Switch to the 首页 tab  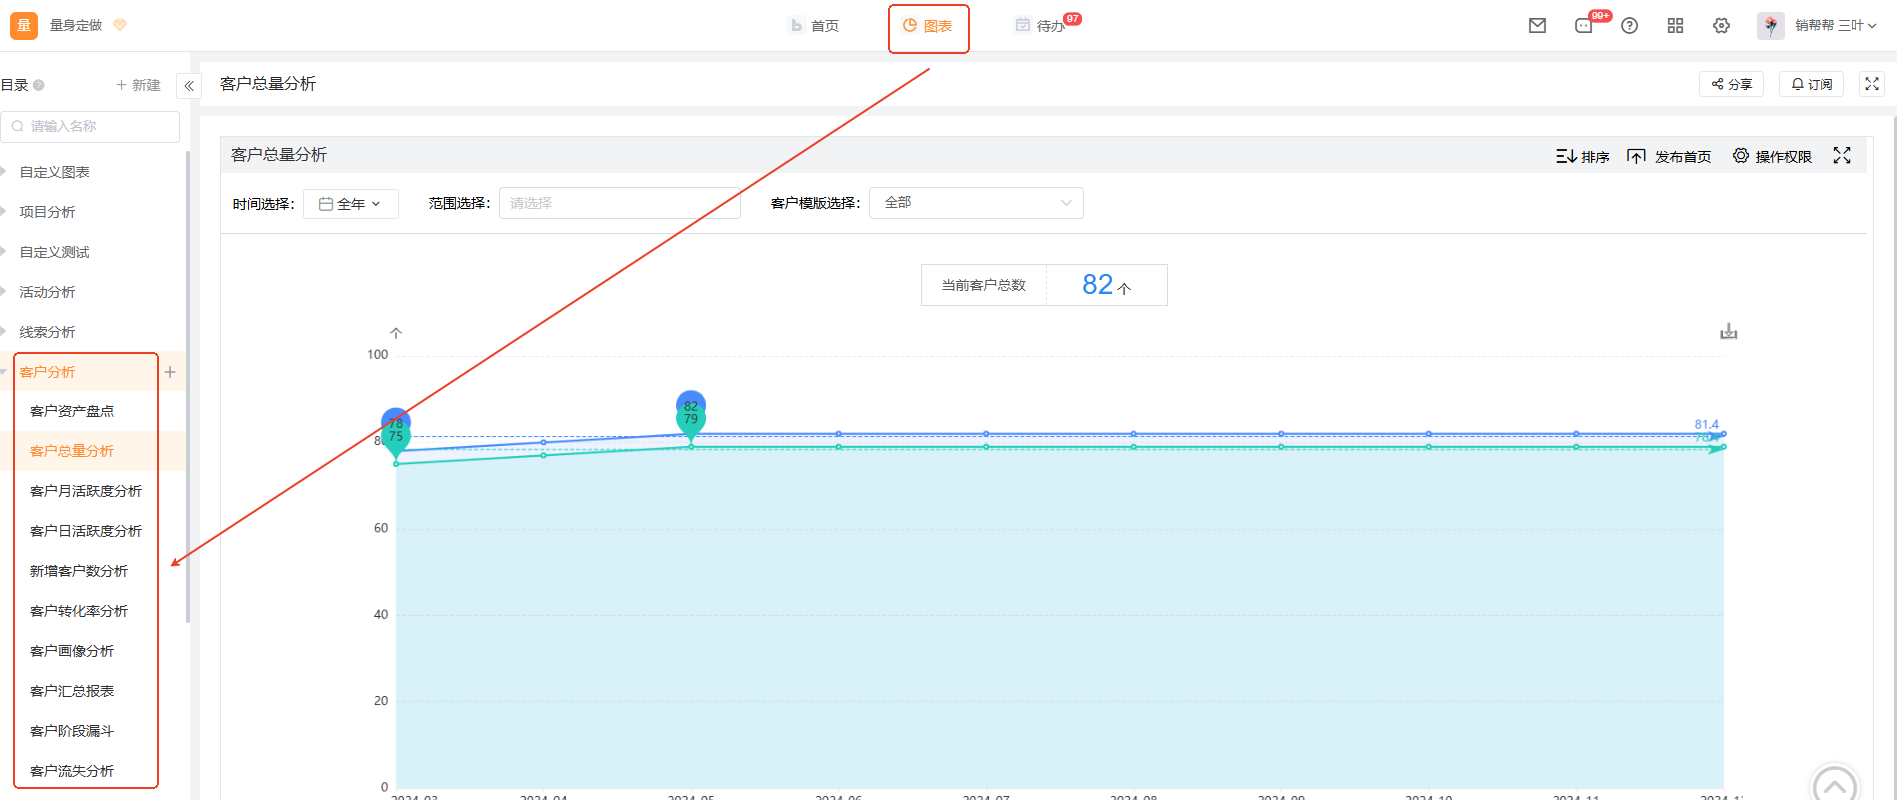coord(815,26)
